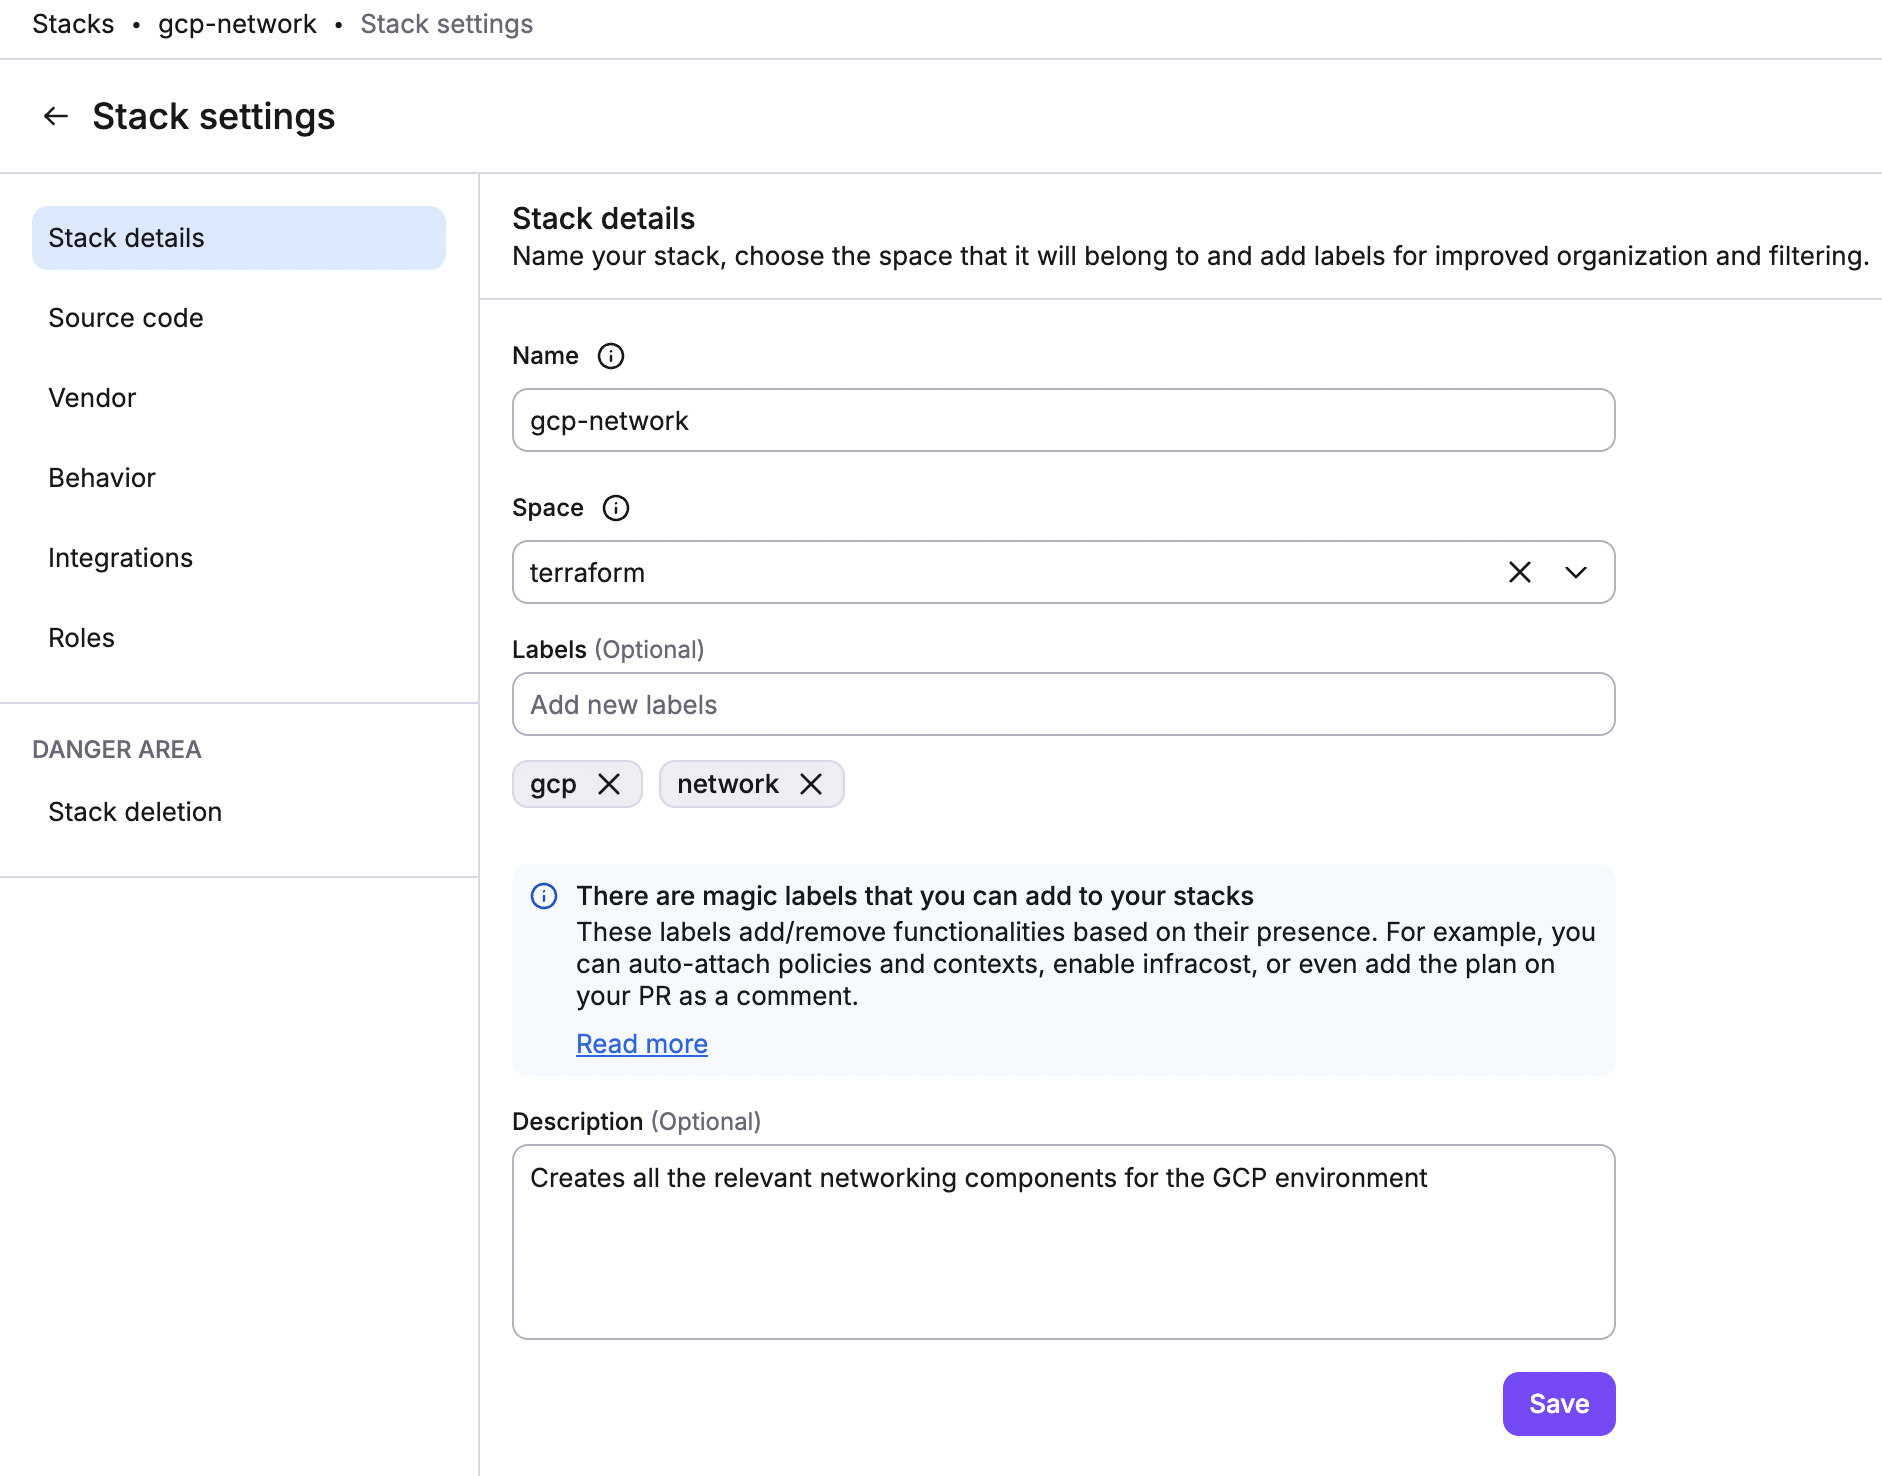Click the info icon next to Name
Screen dimensions: 1882x1476
point(610,356)
